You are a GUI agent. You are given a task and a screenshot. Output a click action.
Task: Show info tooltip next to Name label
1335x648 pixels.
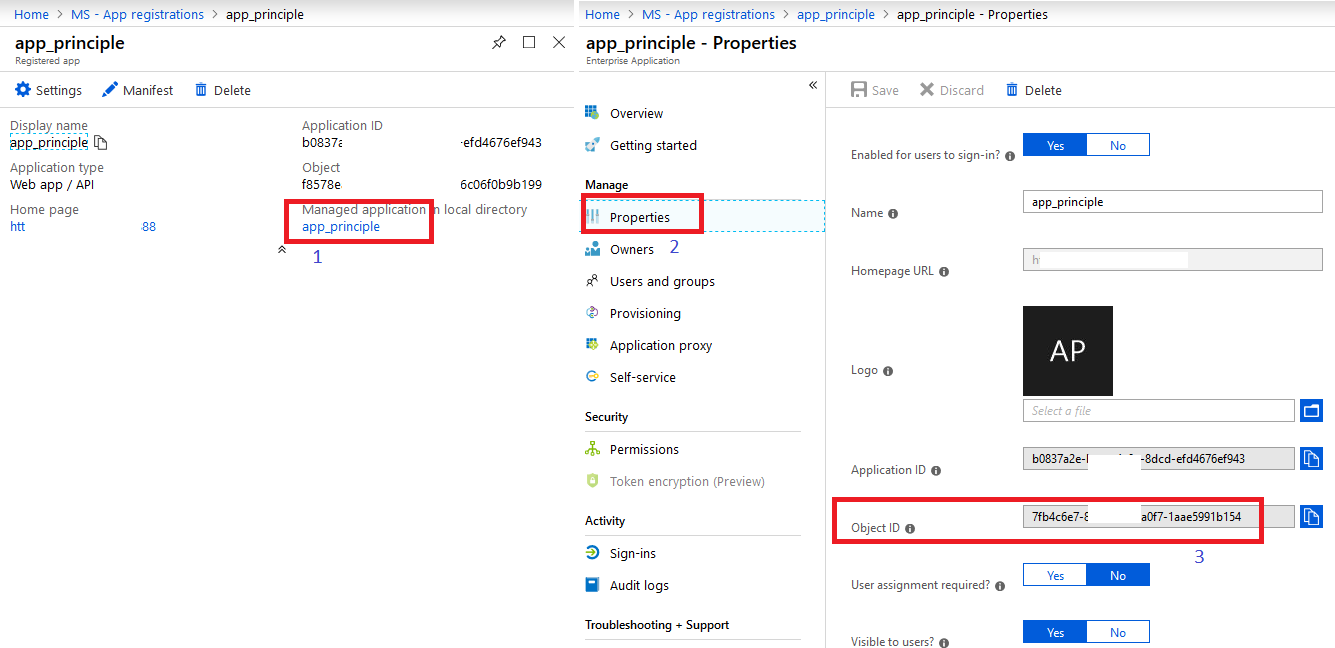click(893, 214)
